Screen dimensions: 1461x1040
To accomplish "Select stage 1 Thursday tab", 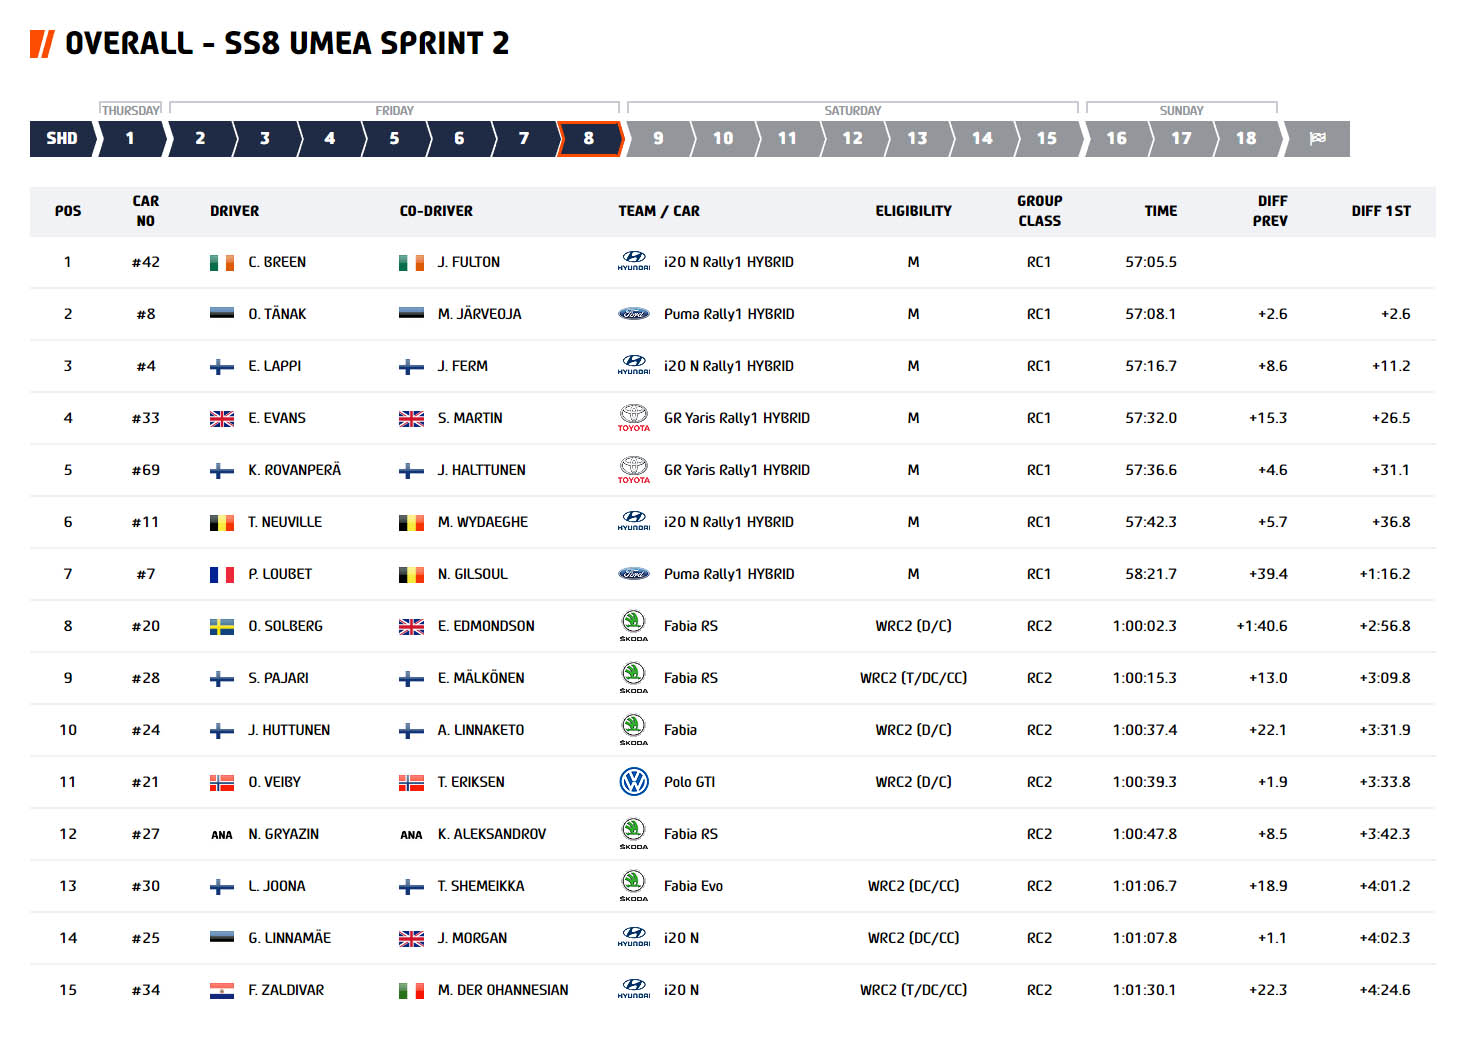I will click(130, 139).
